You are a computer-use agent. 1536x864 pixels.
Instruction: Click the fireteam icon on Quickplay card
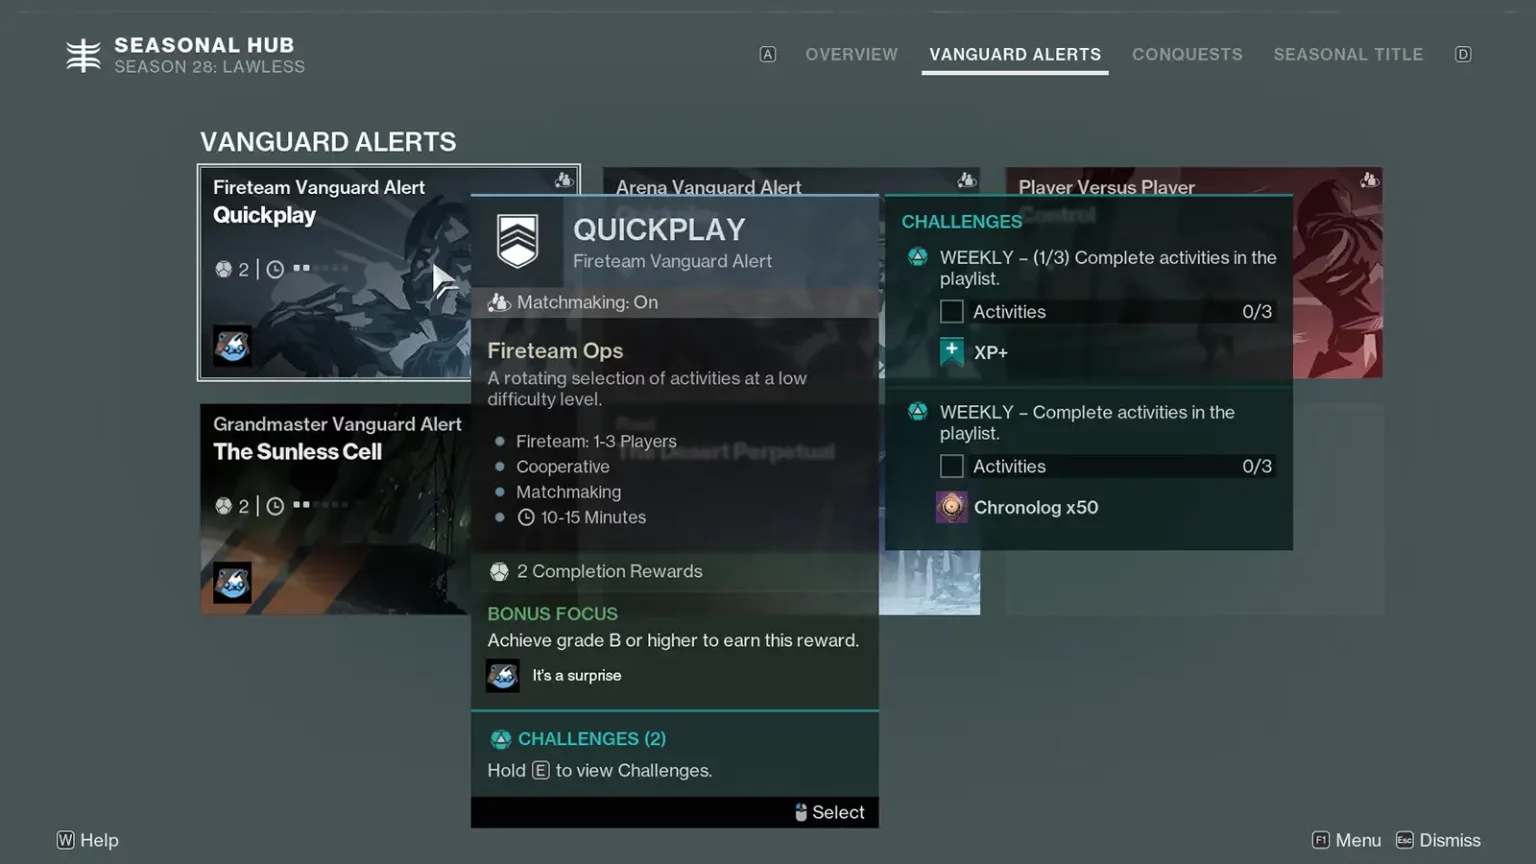pyautogui.click(x=563, y=180)
